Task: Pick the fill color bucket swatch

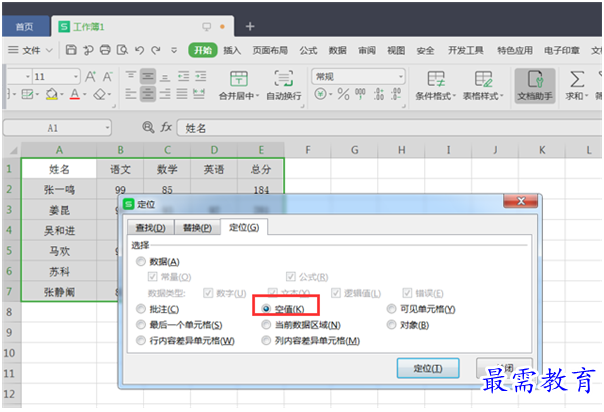Action: (x=52, y=94)
